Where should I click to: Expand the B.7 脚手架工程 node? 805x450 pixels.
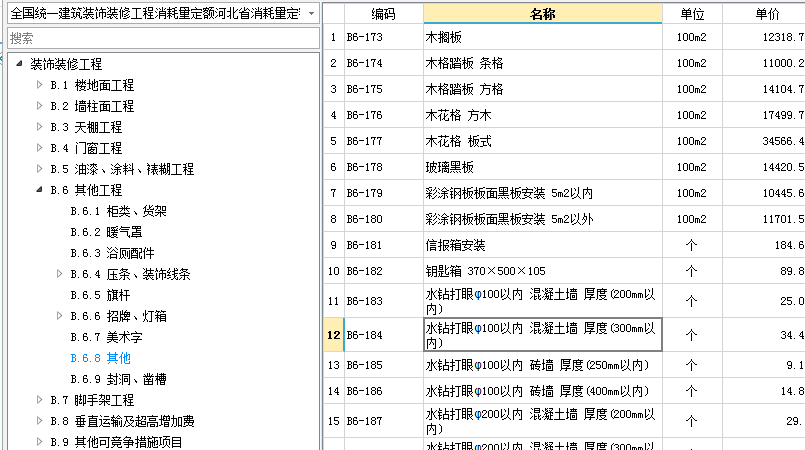tap(40, 400)
